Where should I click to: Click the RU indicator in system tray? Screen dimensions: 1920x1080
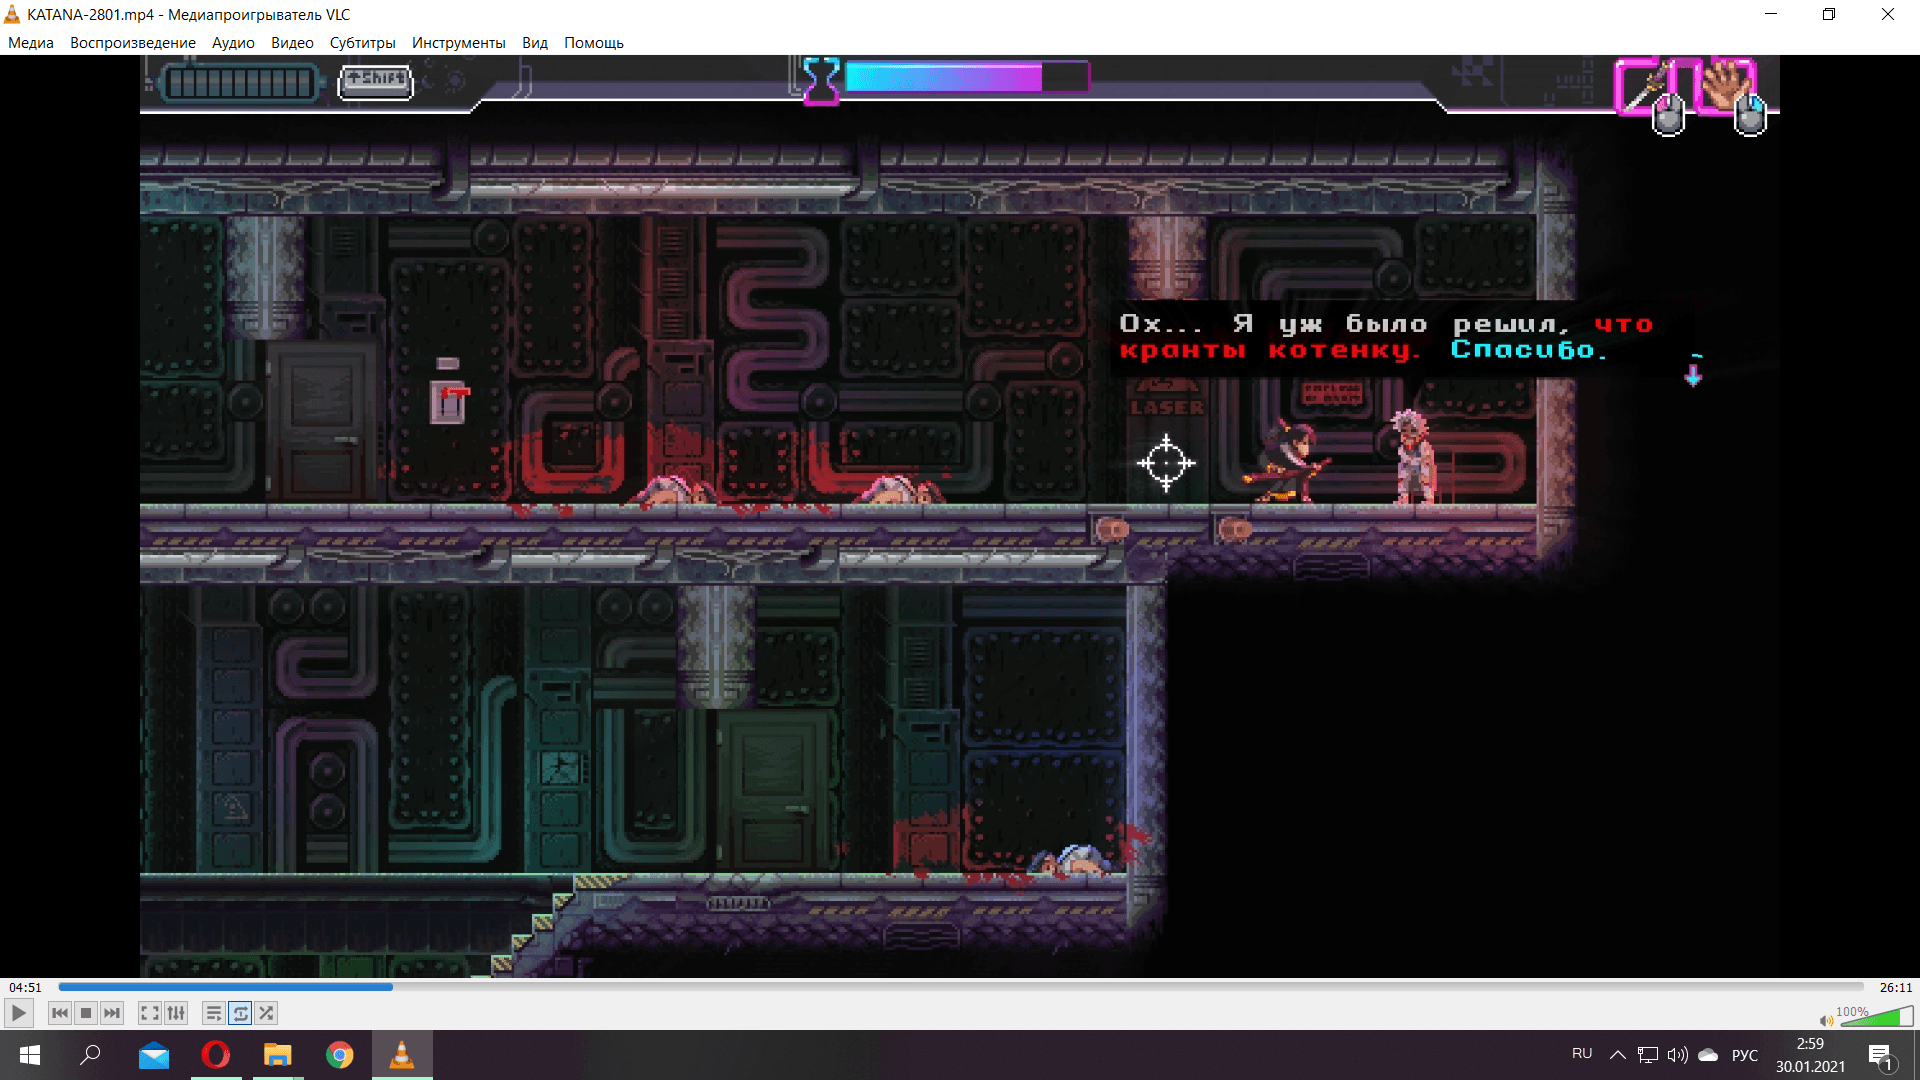(1582, 1054)
